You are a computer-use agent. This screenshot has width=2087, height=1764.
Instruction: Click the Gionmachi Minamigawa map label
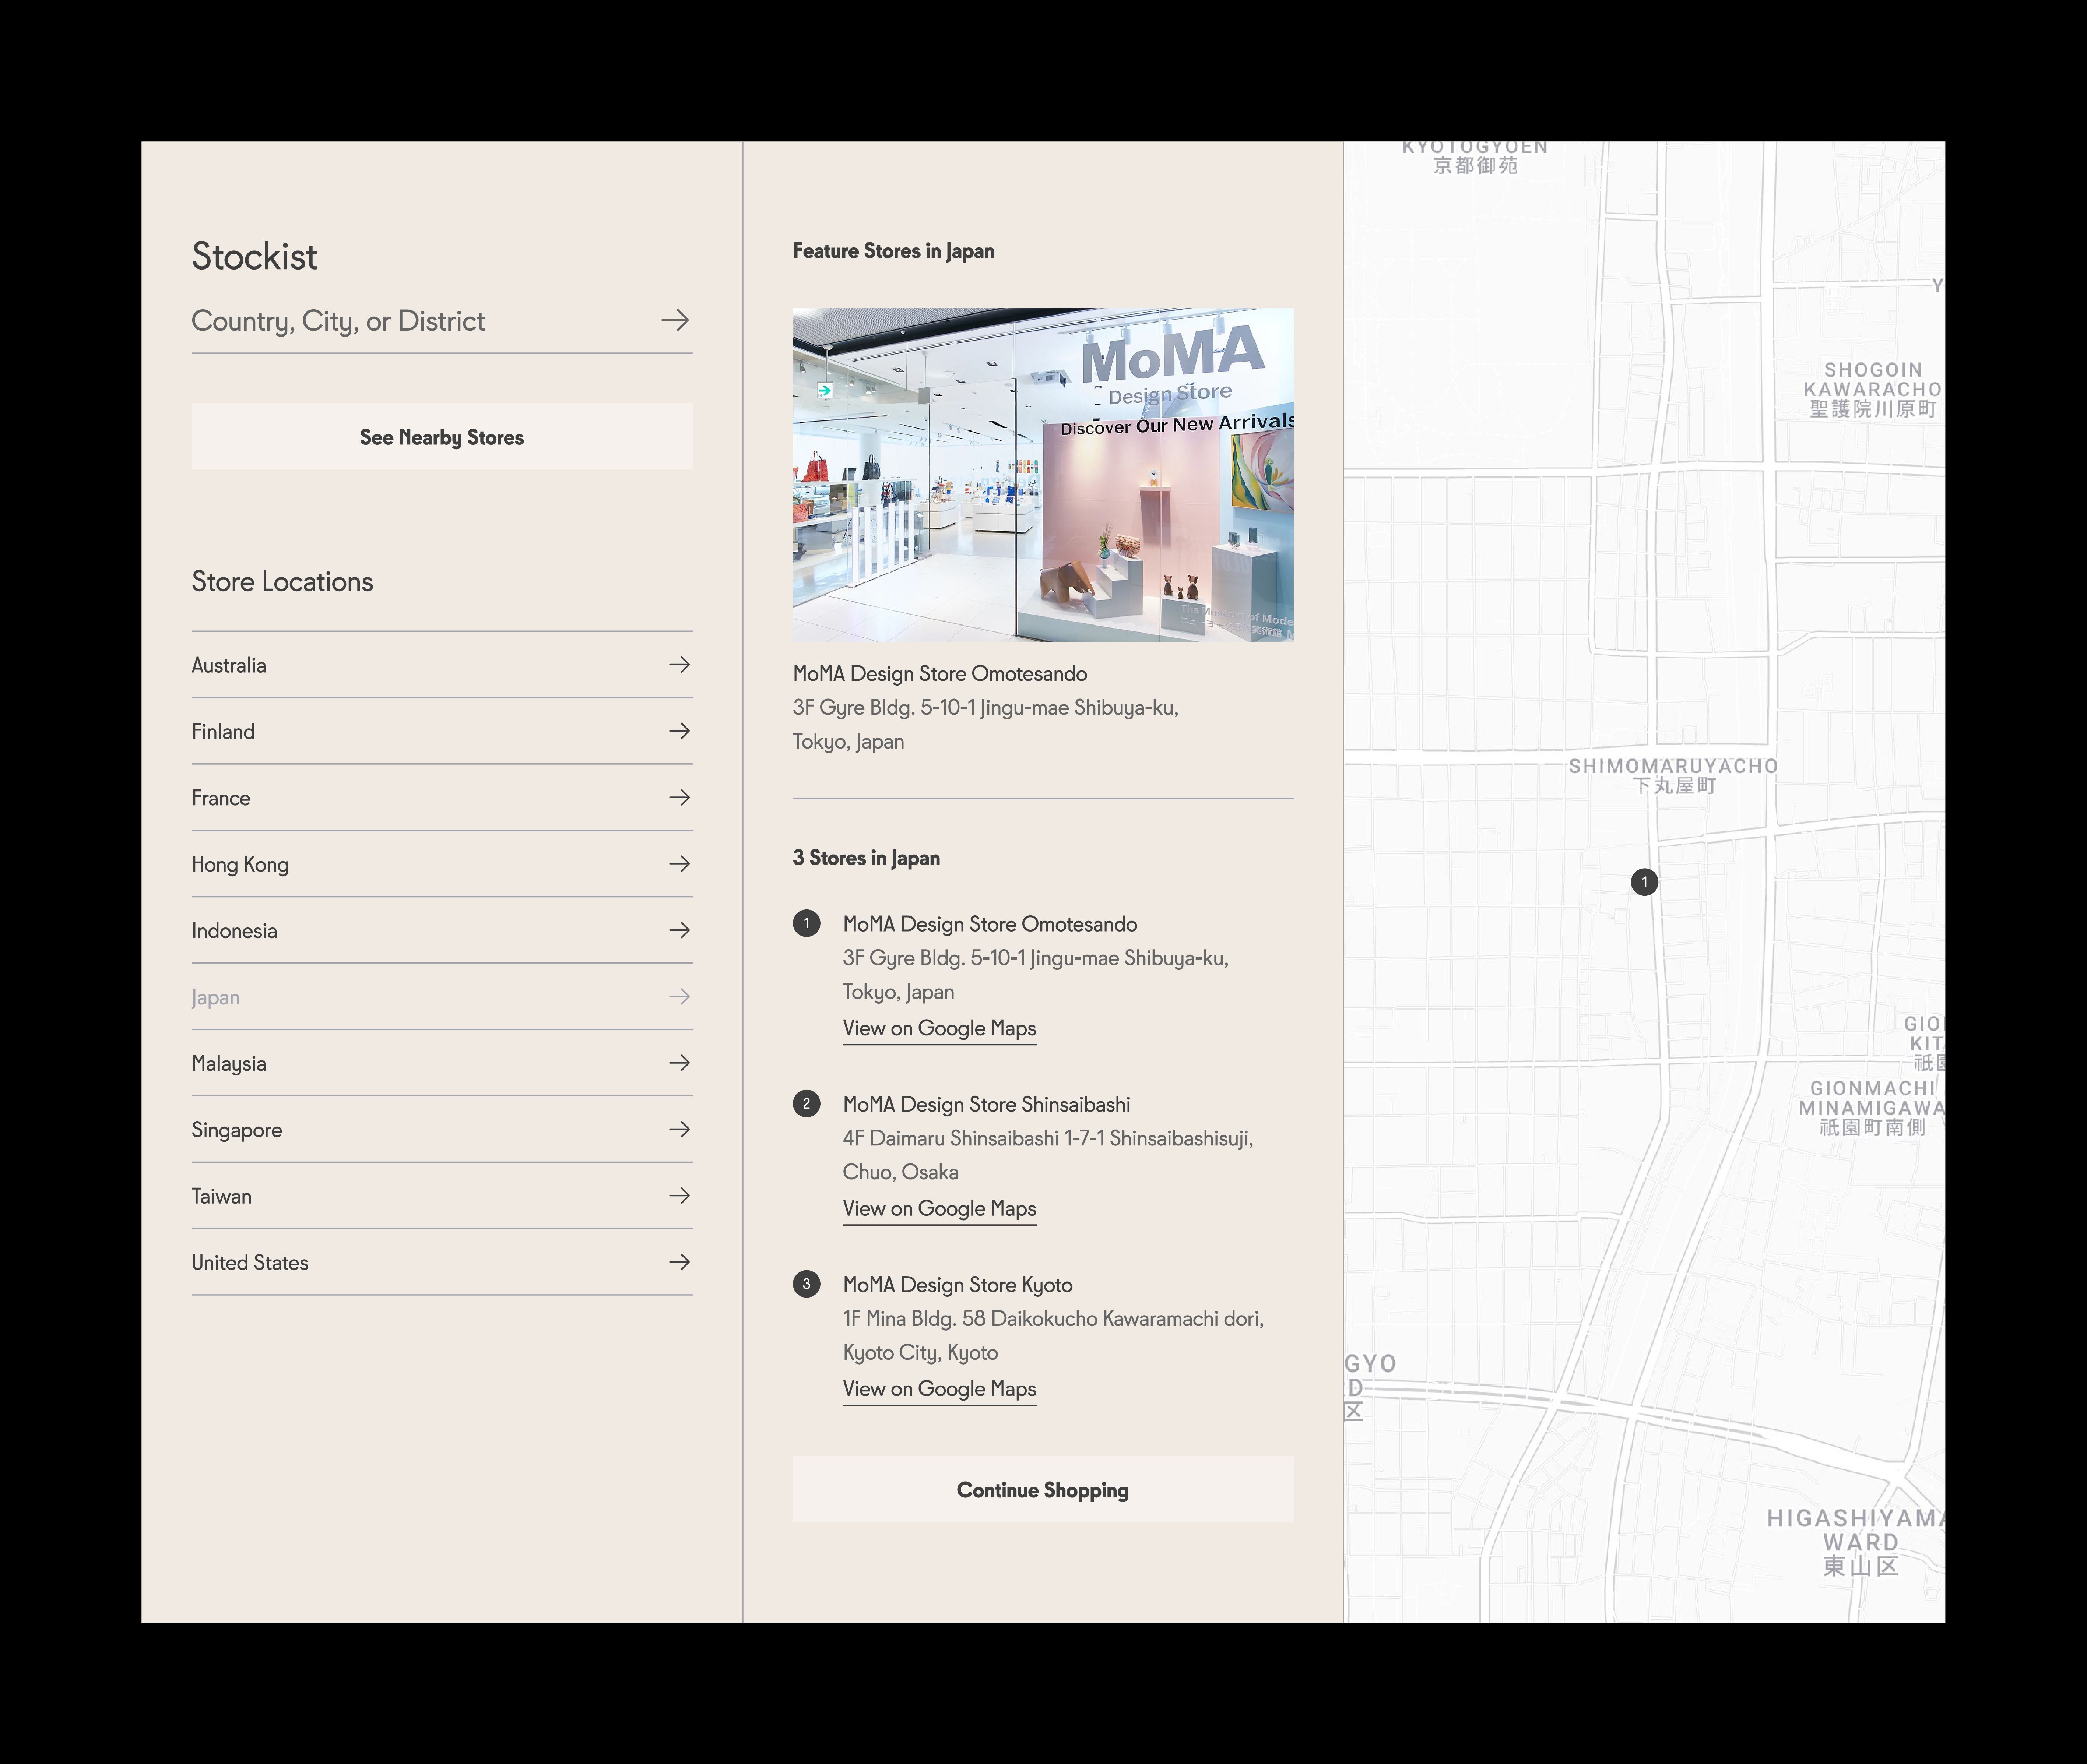click(x=1872, y=1107)
